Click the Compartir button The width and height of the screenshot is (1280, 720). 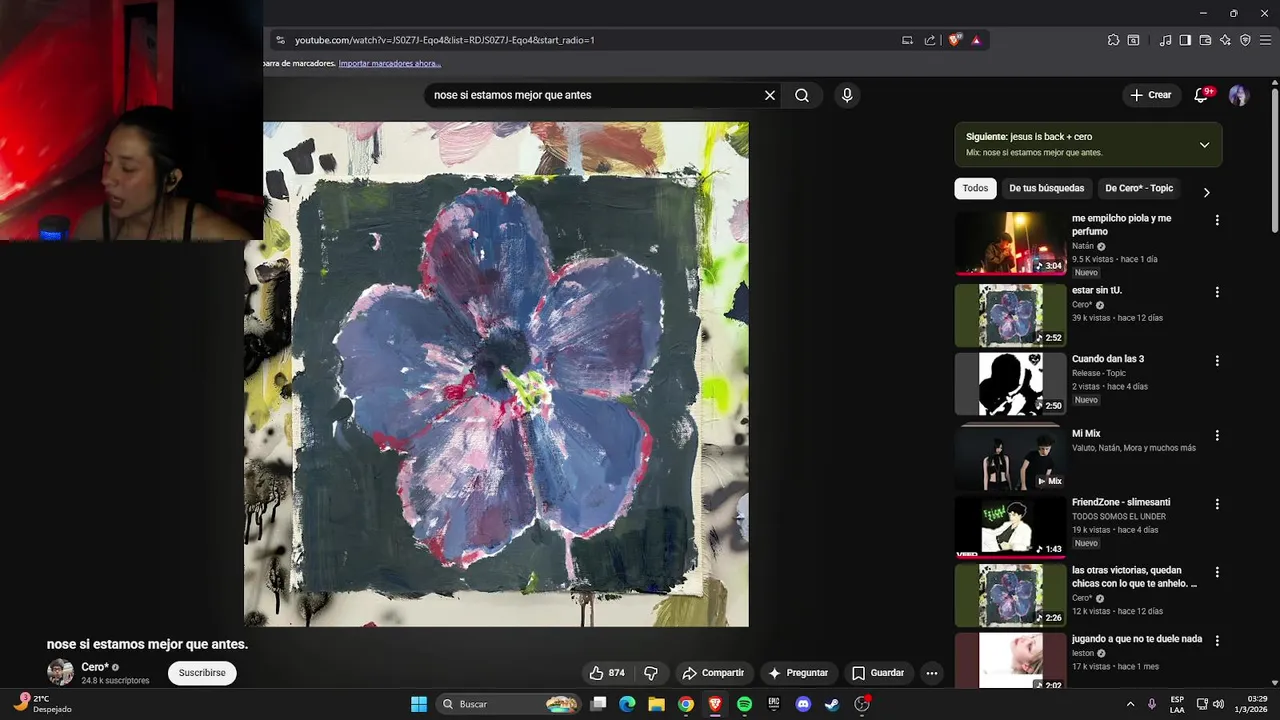tap(713, 673)
